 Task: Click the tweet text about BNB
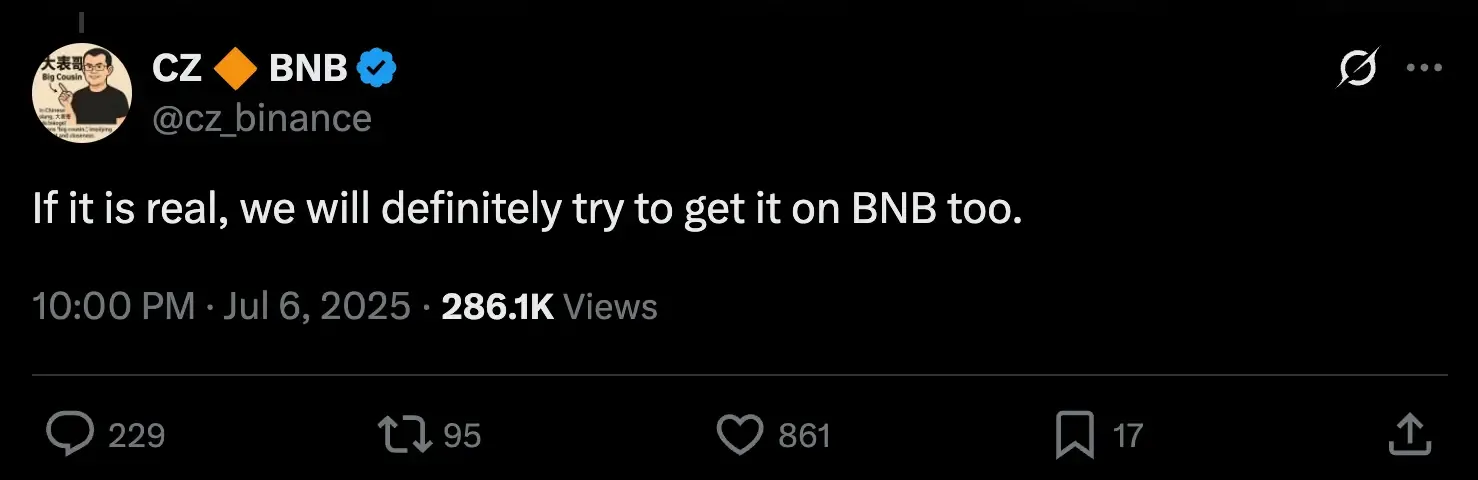click(527, 210)
